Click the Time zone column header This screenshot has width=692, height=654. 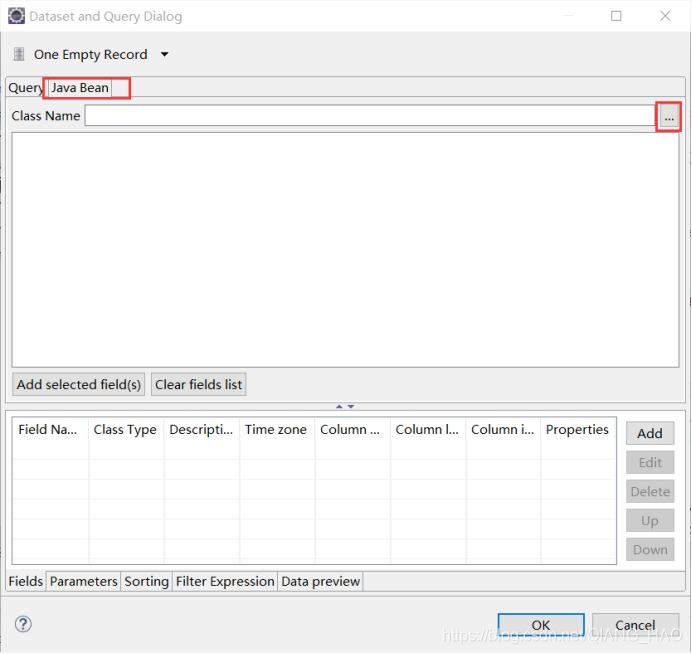(277, 429)
